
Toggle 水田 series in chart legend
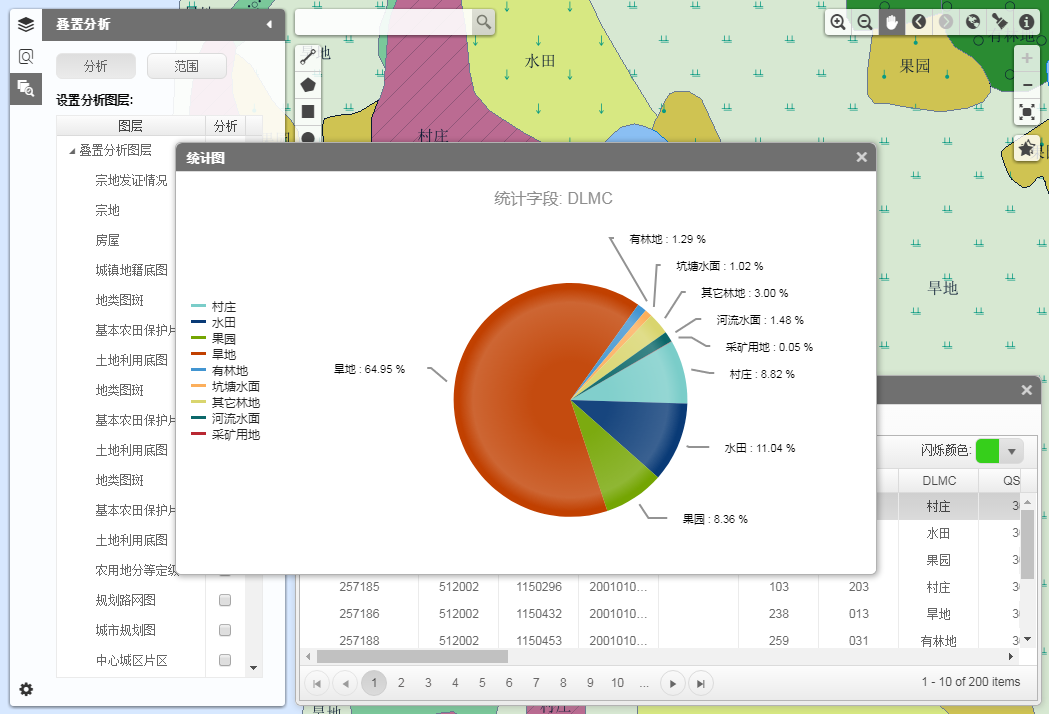(214, 323)
